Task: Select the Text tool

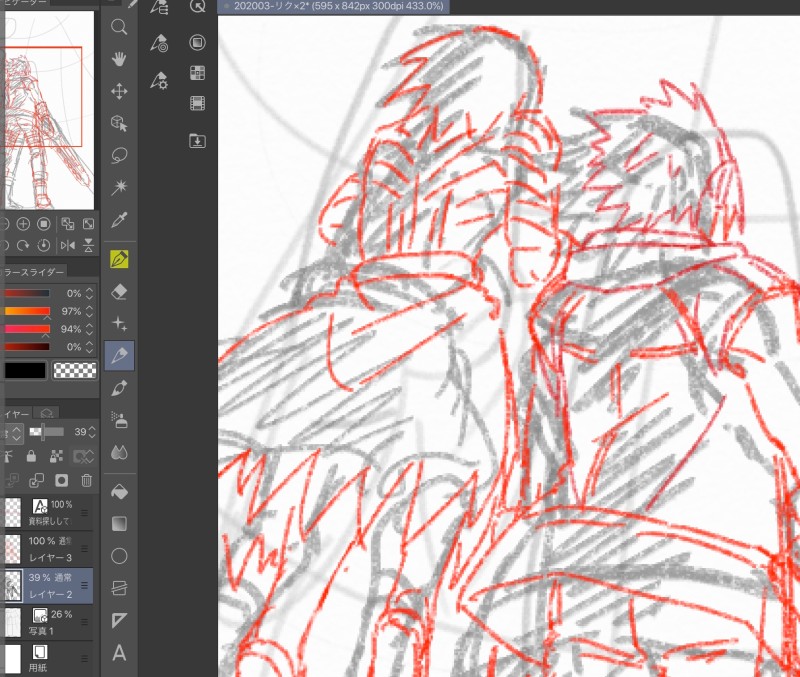Action: [119, 653]
